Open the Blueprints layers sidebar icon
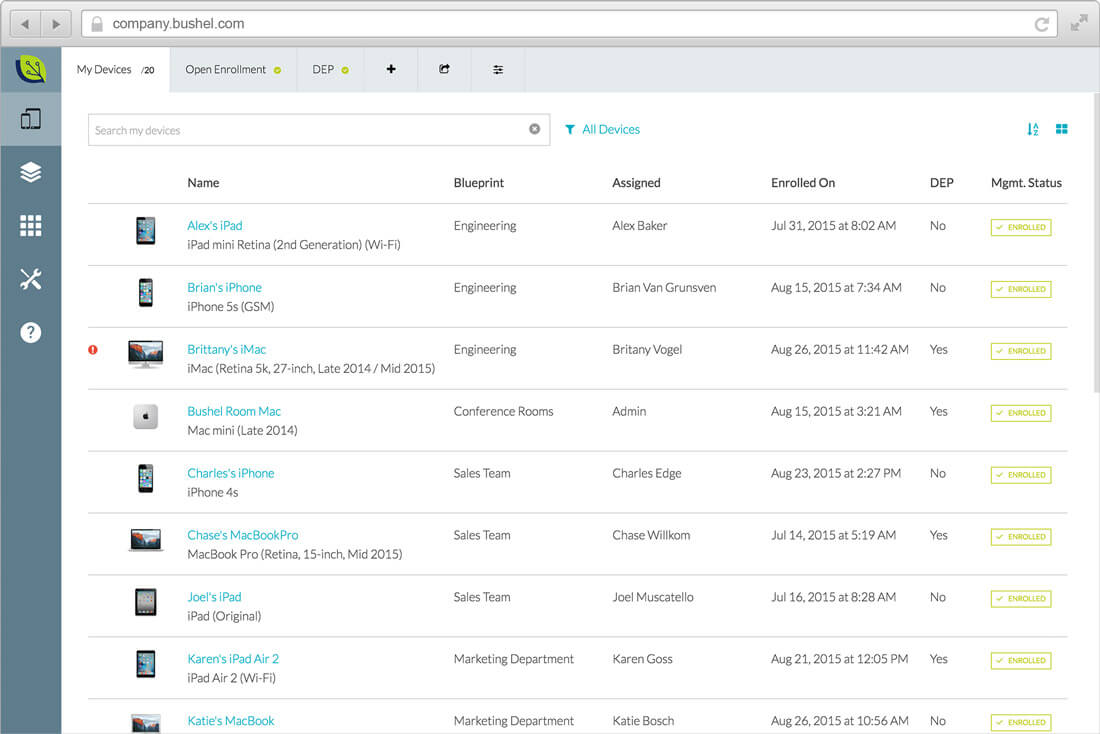The width and height of the screenshot is (1100, 734). coord(31,173)
